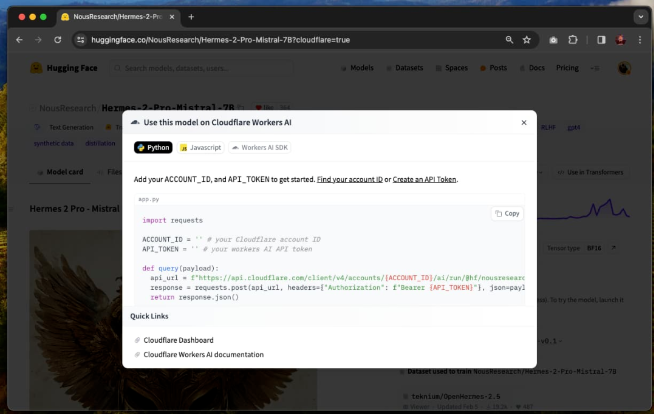The image size is (654, 414).
Task: Open Cloudflare Workers AI documentation link
Action: tap(203, 354)
